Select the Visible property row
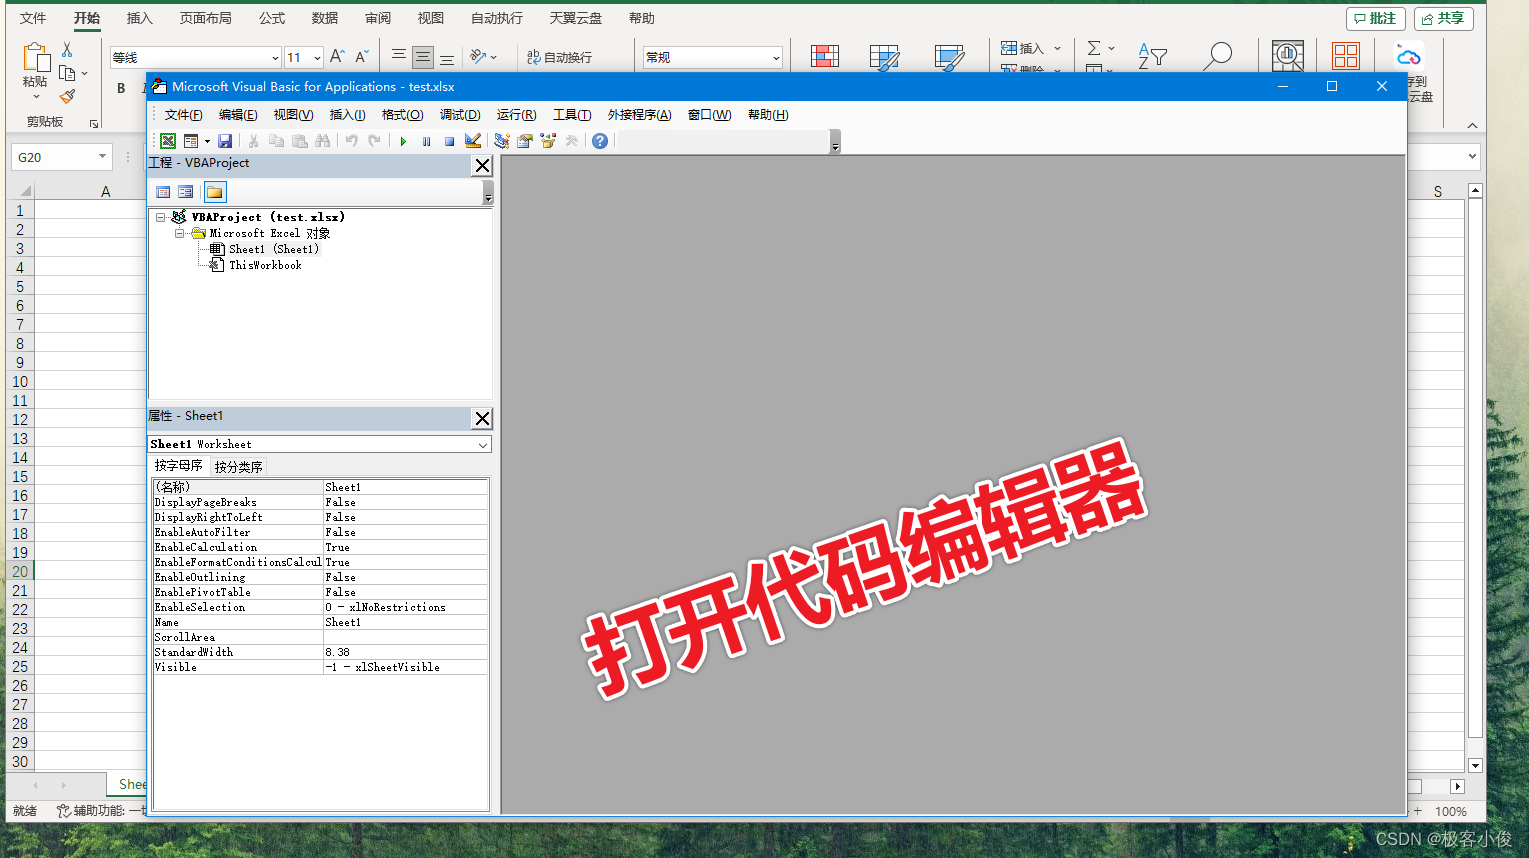The height and width of the screenshot is (858, 1529). pyautogui.click(x=320, y=667)
